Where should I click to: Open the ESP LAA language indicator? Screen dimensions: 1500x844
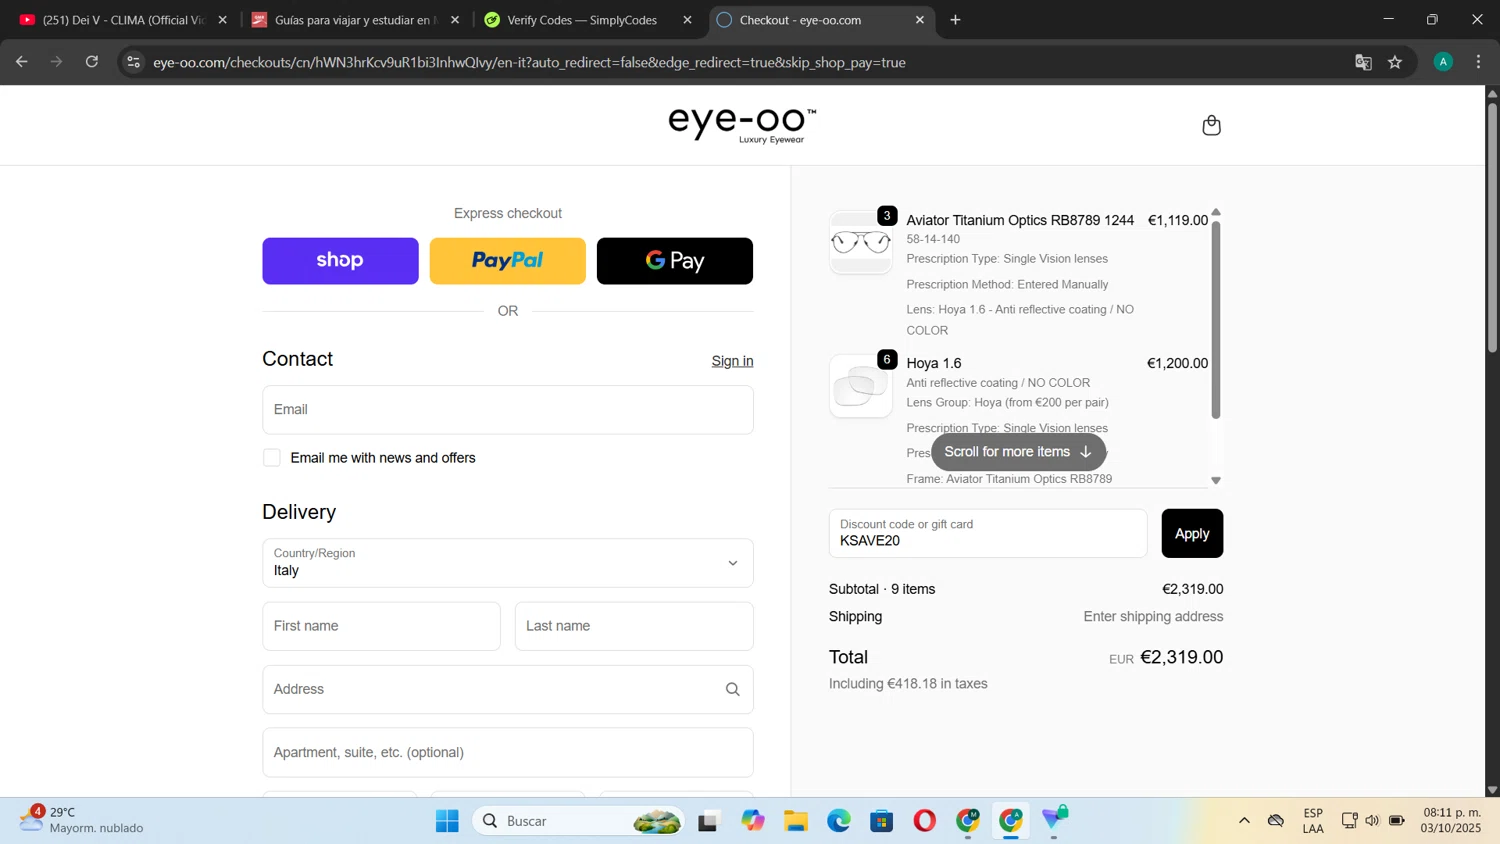pyautogui.click(x=1313, y=821)
